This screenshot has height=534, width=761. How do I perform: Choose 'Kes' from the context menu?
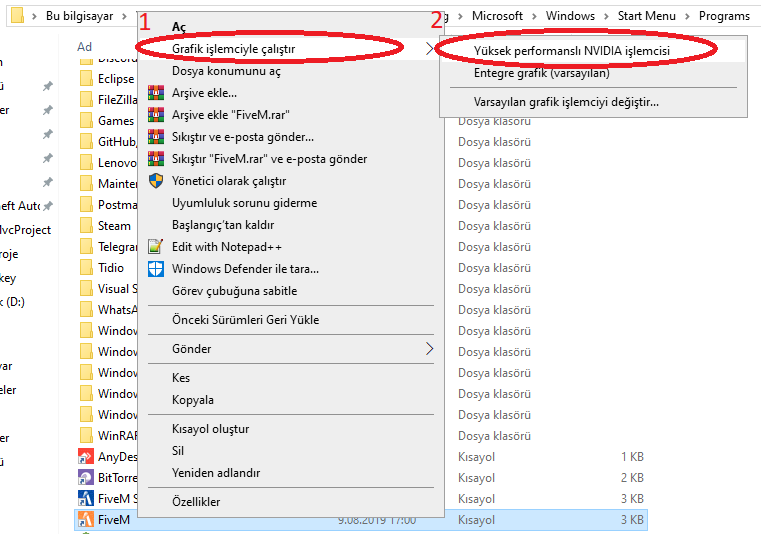pyautogui.click(x=181, y=378)
